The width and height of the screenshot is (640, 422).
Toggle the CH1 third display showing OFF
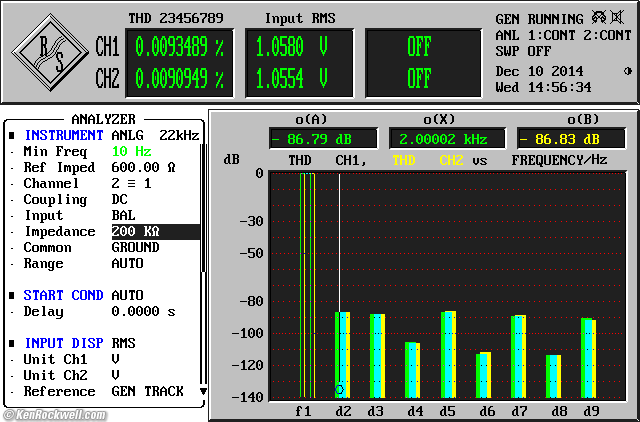coord(419,46)
